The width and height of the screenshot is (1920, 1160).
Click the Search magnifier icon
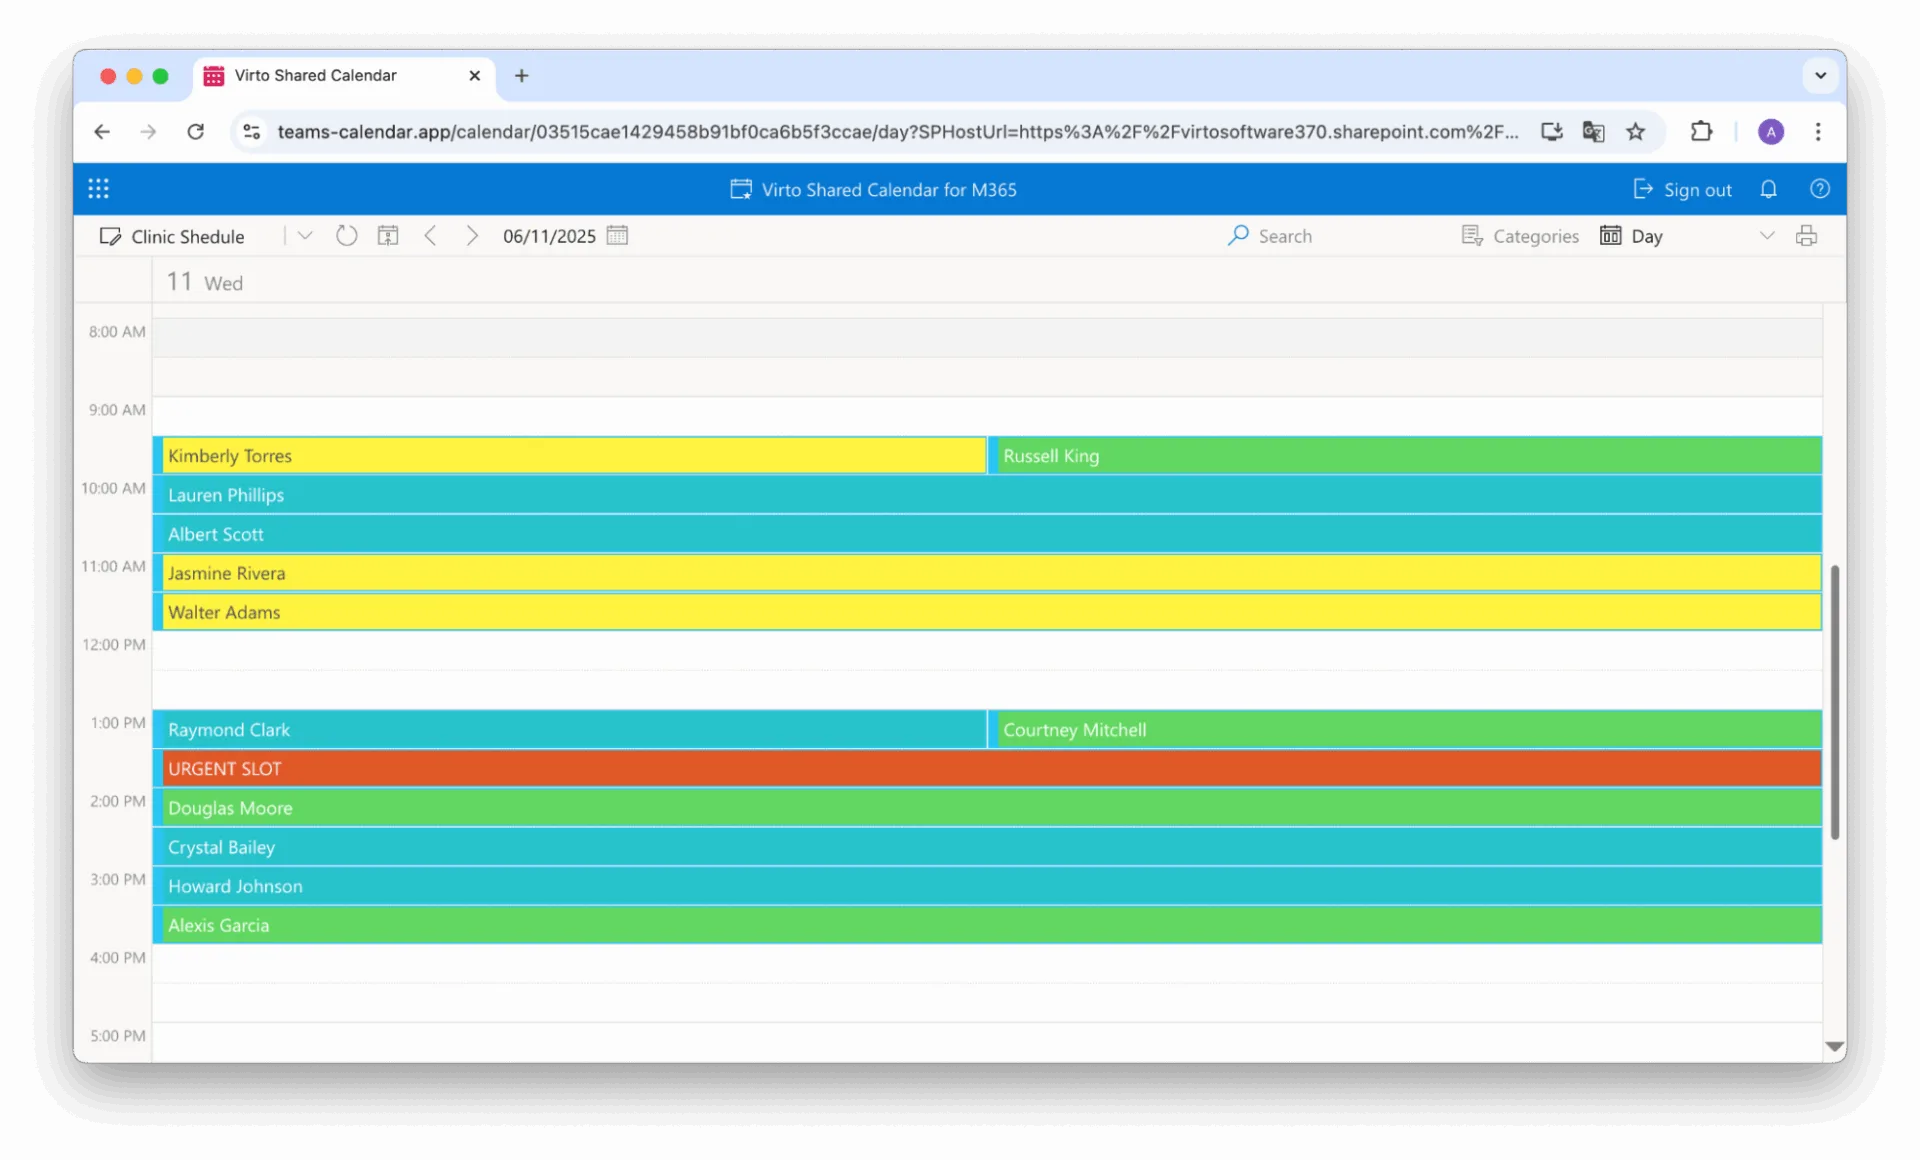(x=1239, y=236)
